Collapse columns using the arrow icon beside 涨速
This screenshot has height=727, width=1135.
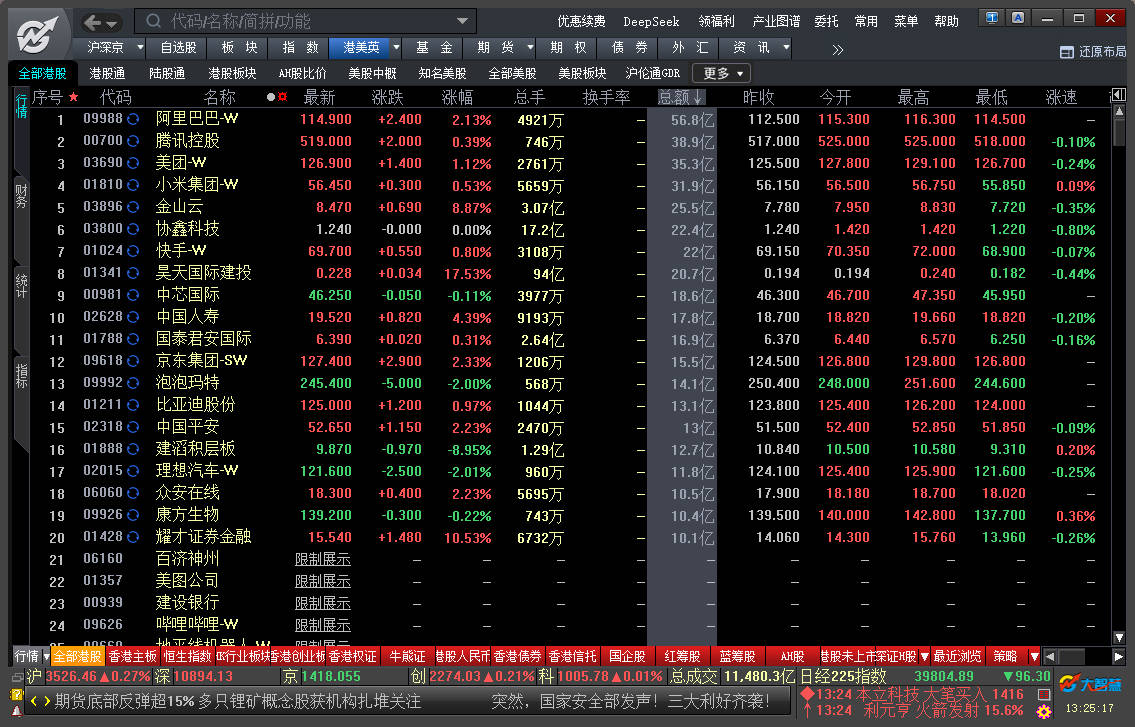pos(1118,95)
